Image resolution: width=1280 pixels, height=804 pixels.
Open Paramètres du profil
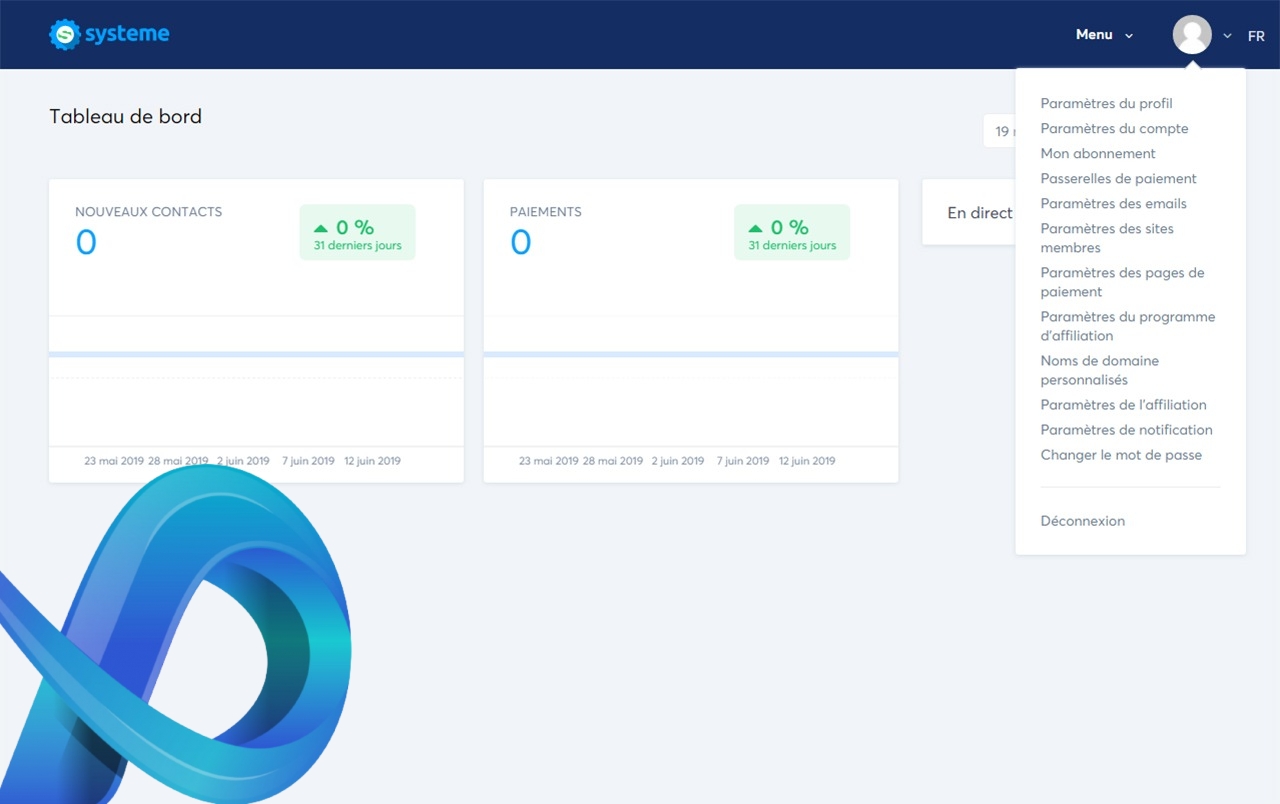point(1106,104)
